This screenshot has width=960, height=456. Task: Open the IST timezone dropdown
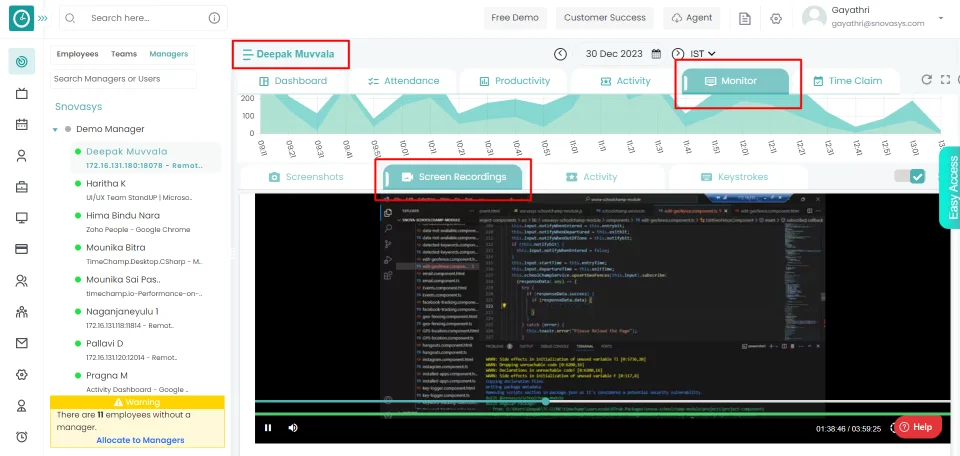(x=703, y=54)
